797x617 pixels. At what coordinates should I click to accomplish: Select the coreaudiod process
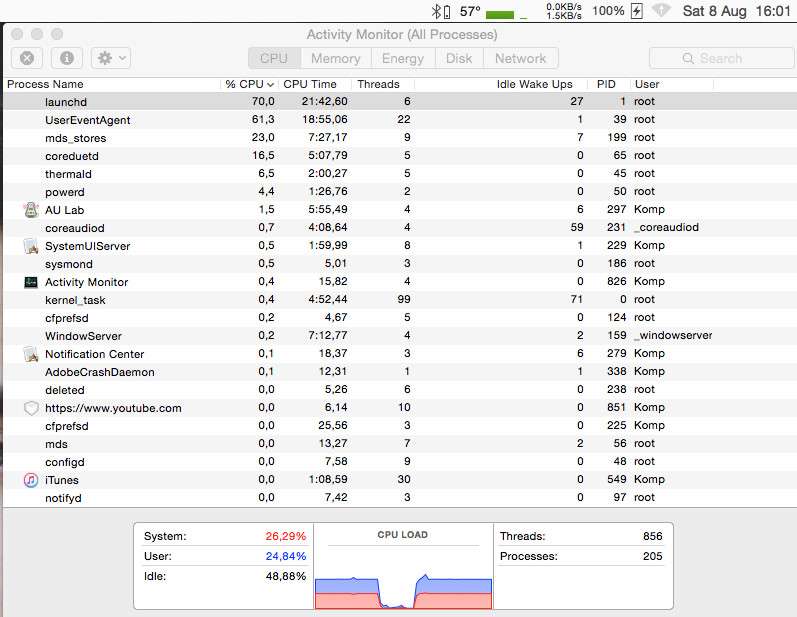400,228
